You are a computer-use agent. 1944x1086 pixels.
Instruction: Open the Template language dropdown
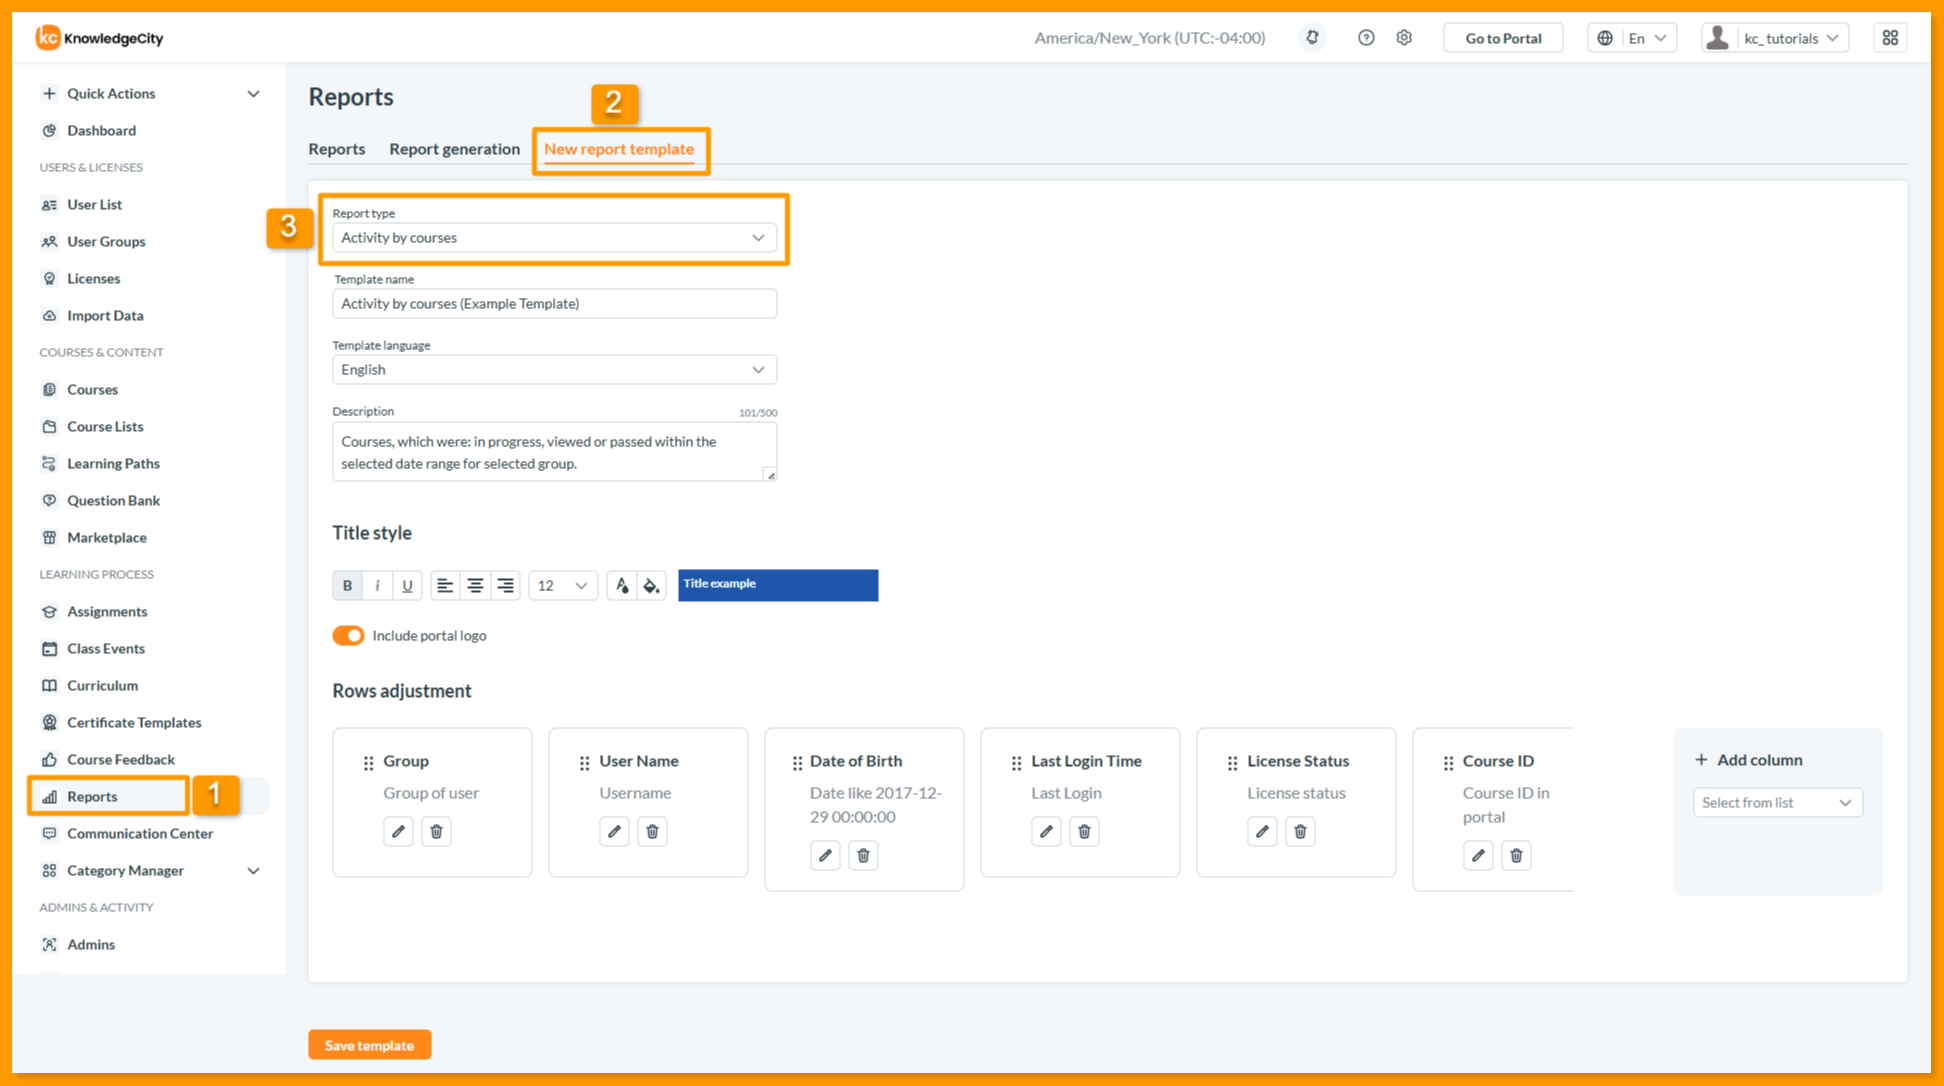[x=554, y=370]
